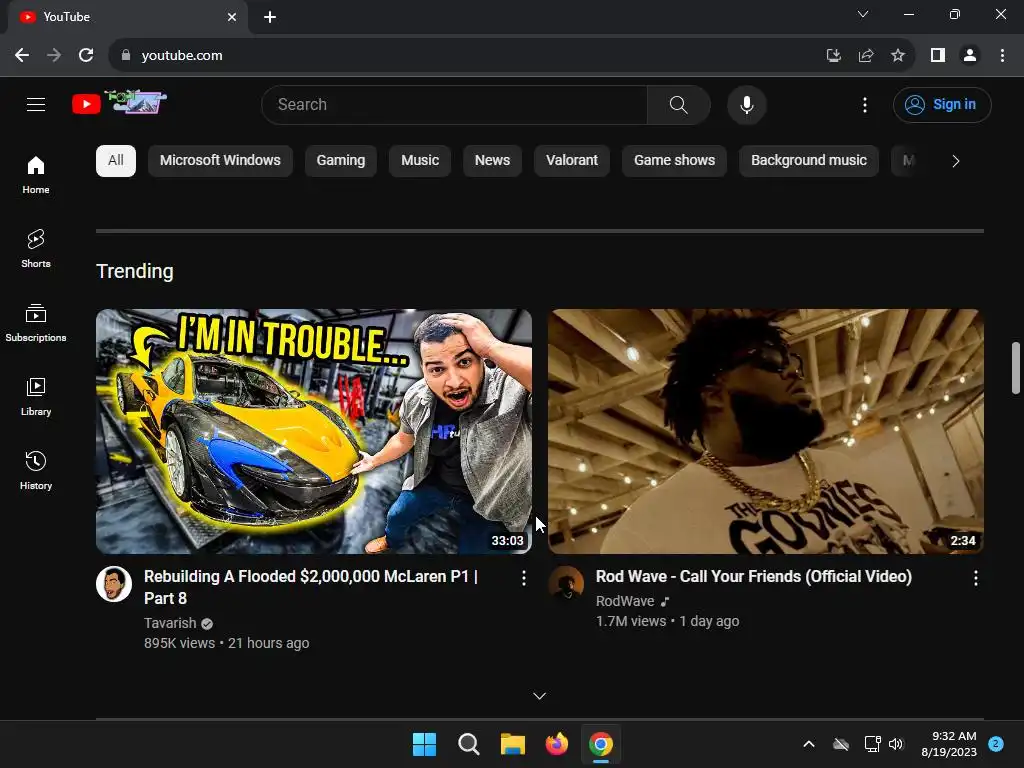The height and width of the screenshot is (768, 1024).
Task: Open Chrome side panel
Action: pos(938,56)
